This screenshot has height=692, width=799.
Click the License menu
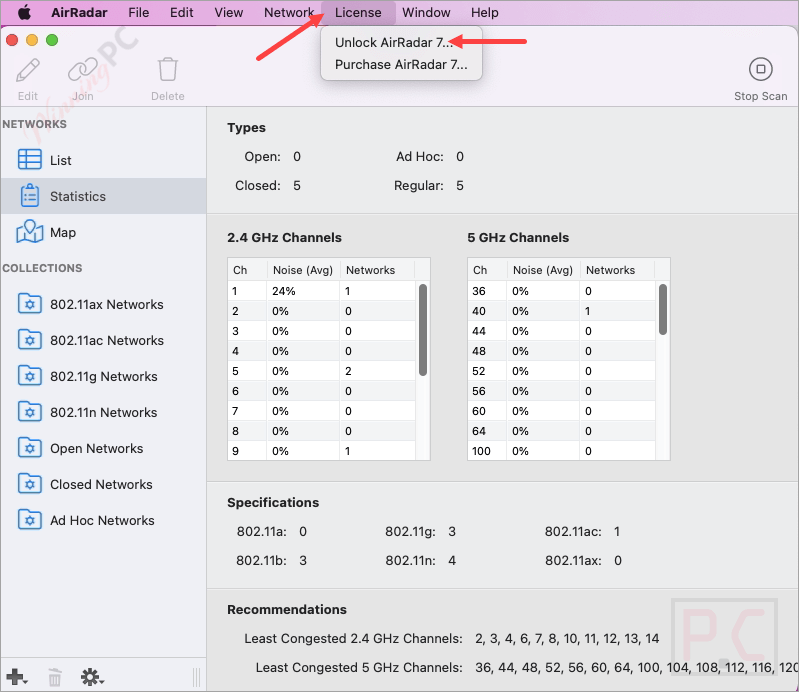(358, 12)
